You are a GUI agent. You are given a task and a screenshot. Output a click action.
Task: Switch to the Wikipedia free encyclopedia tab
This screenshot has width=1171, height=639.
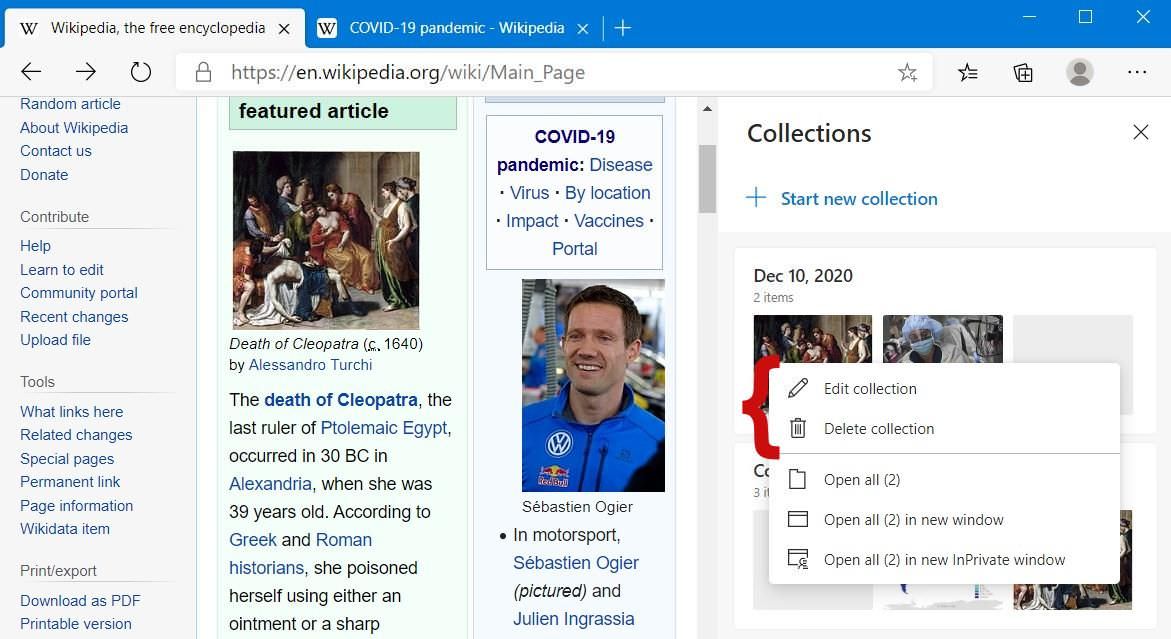pyautogui.click(x=155, y=28)
